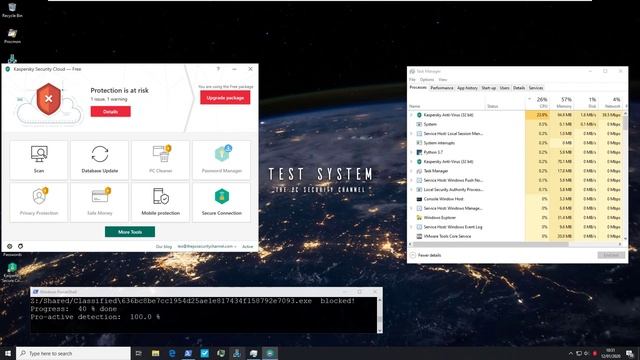Image resolution: width=640 pixels, height=360 pixels.
Task: Click the Python 3.7 process icon
Action: [419, 152]
